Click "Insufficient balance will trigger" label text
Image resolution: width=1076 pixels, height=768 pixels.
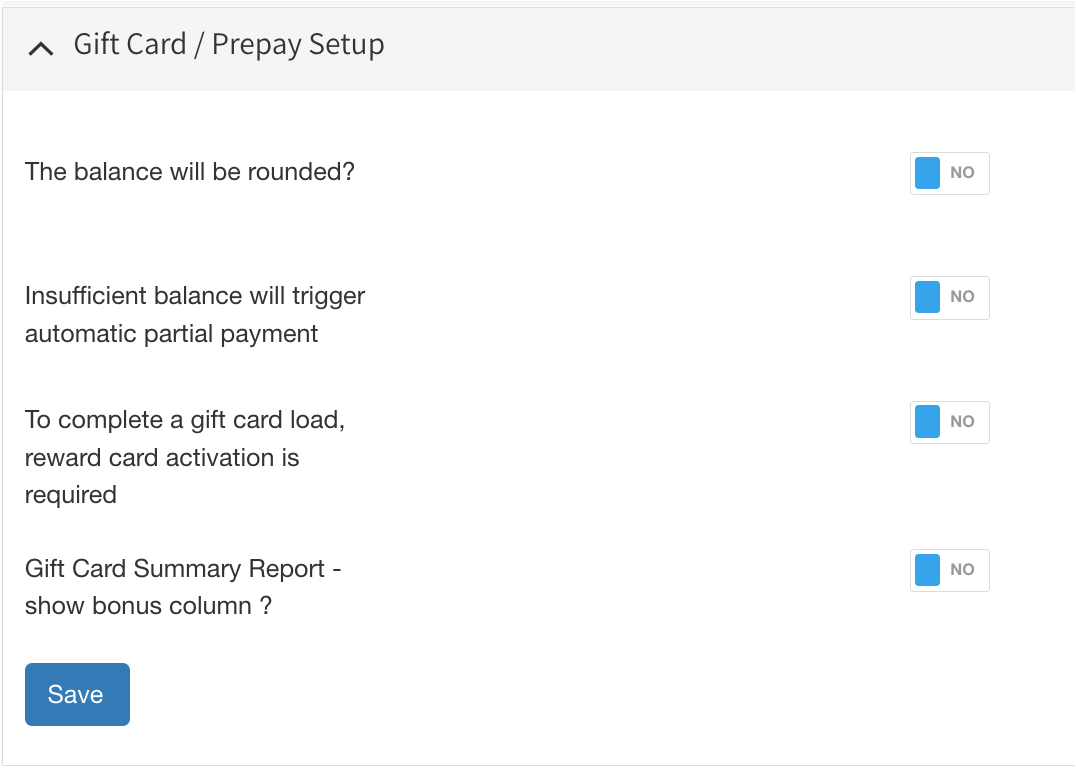[195, 297]
